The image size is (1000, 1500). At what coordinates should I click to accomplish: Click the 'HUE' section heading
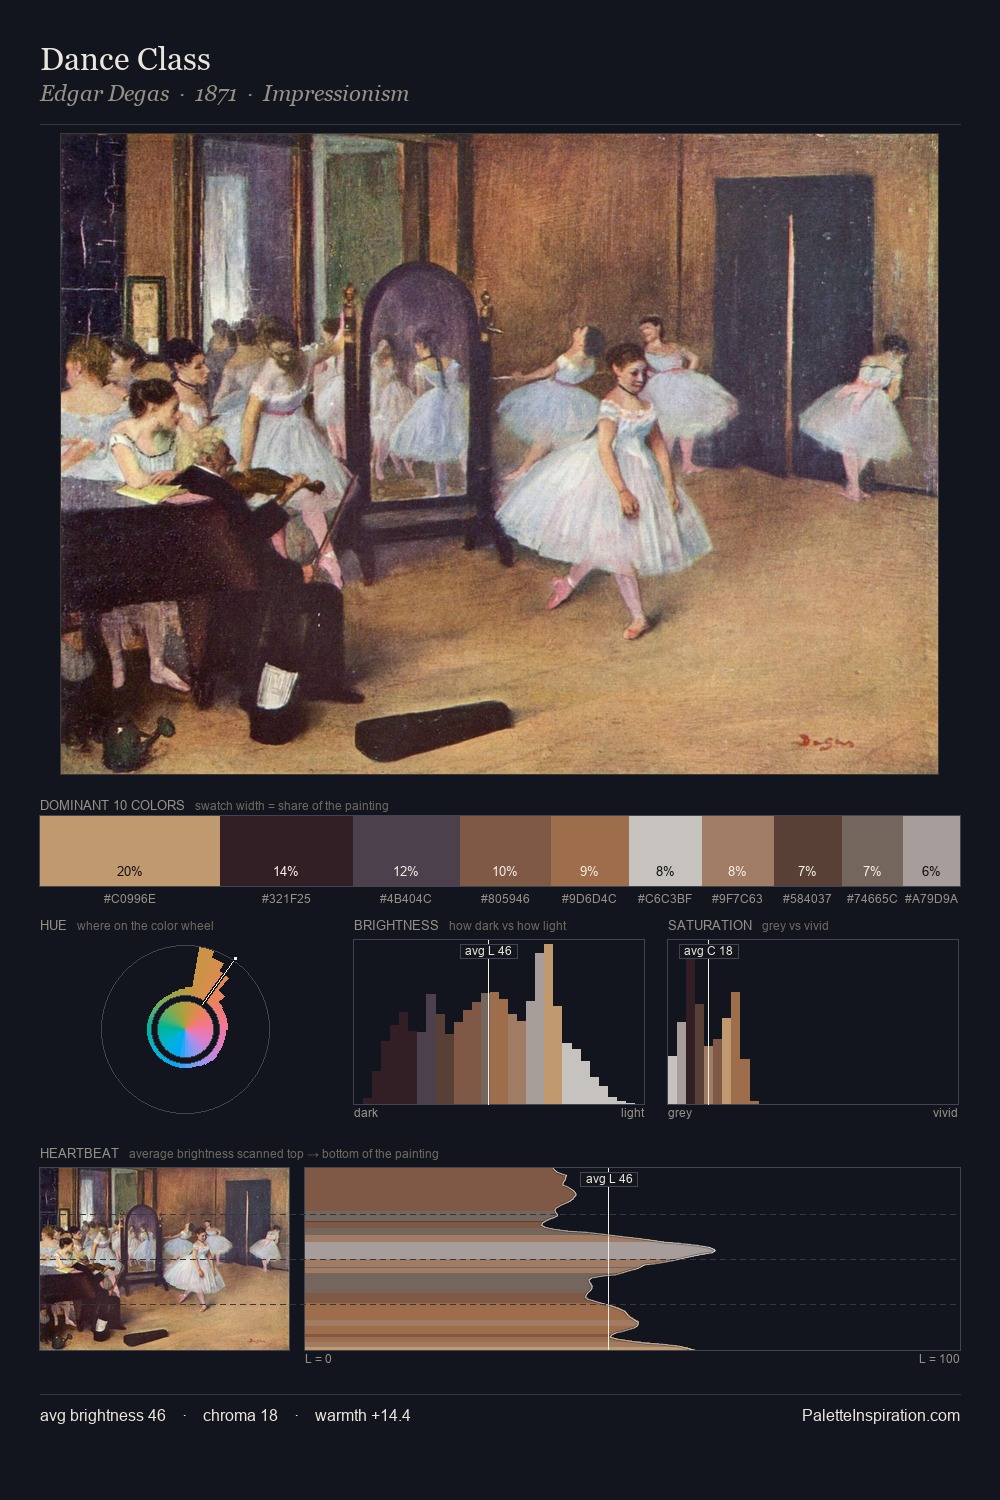pos(53,925)
